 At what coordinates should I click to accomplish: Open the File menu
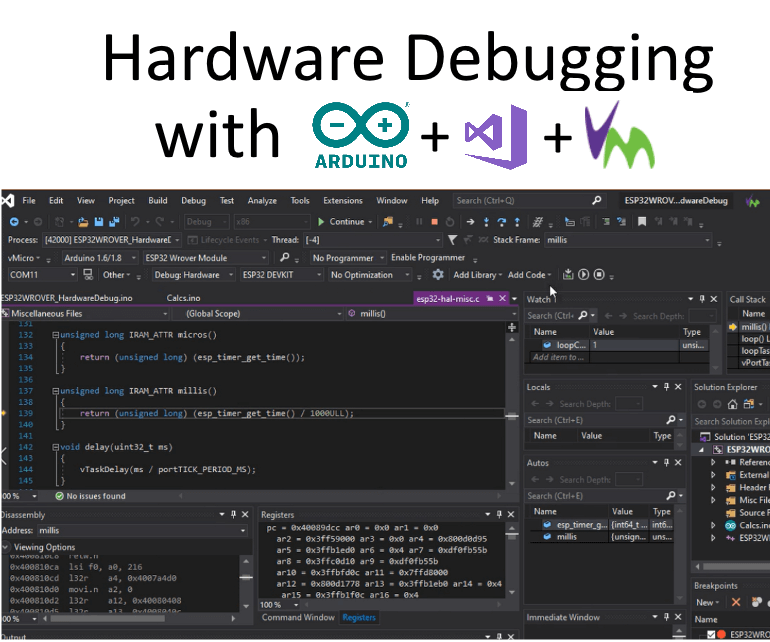point(29,200)
